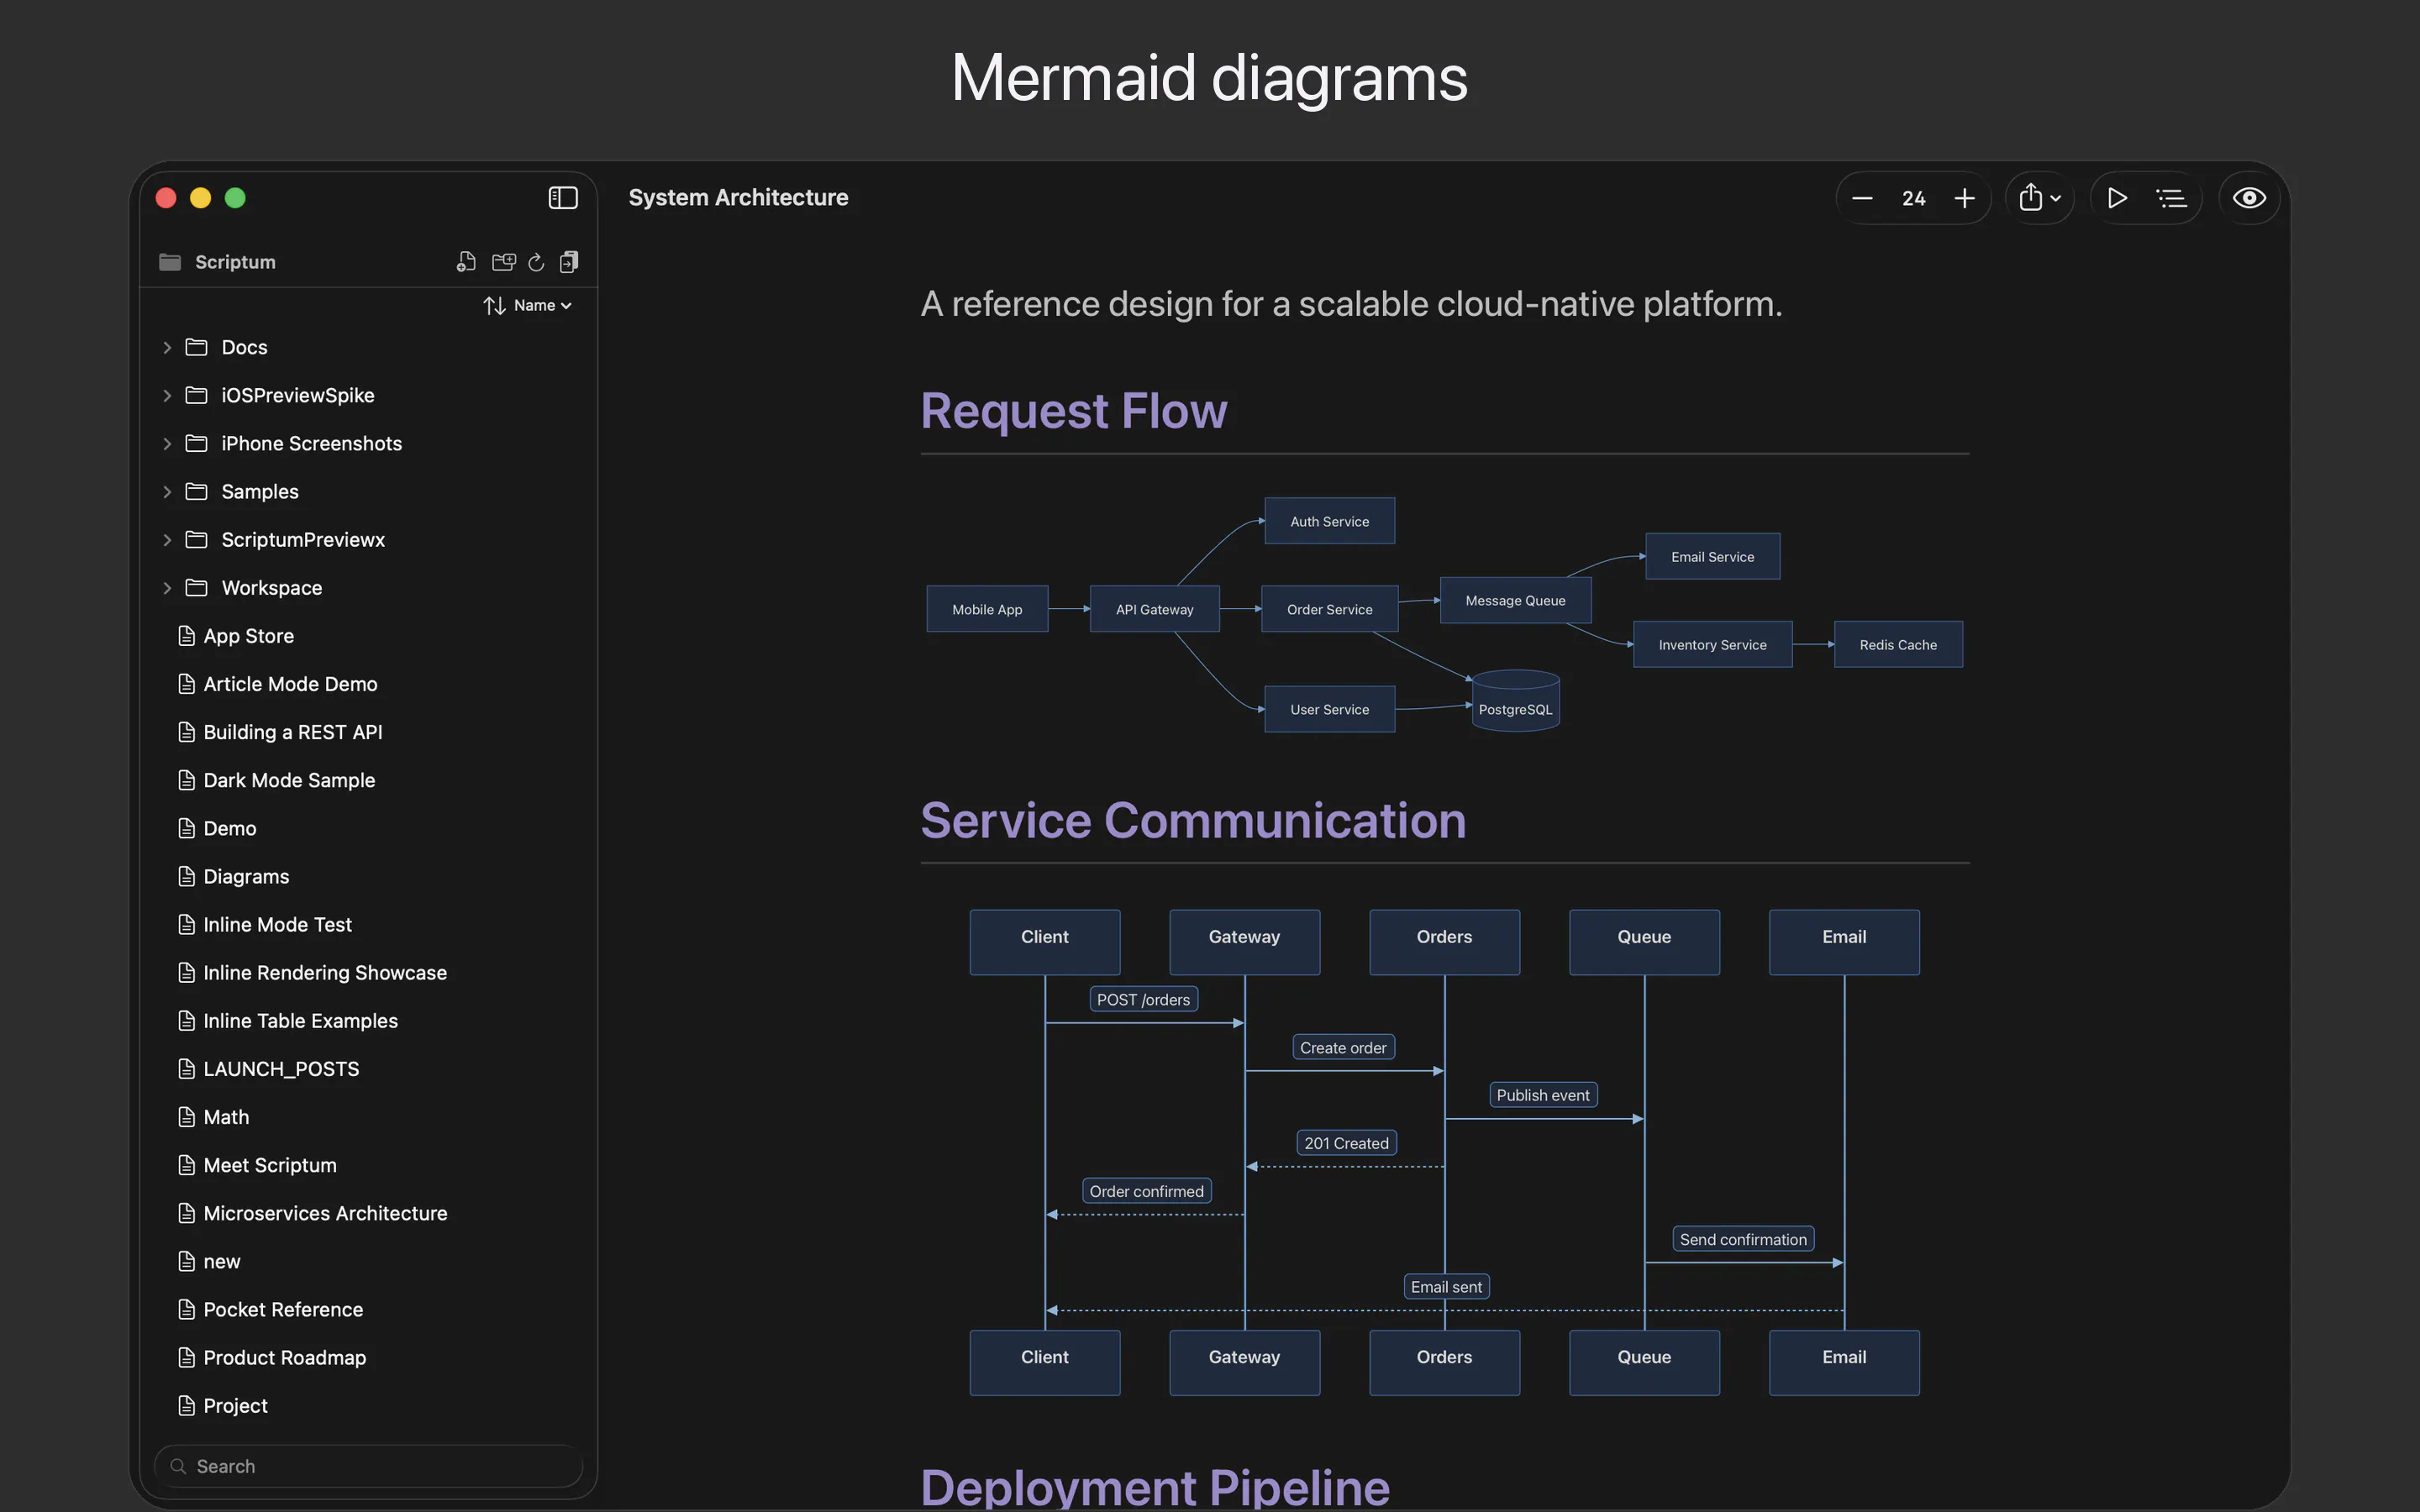Select Inline Mode Test file
The height and width of the screenshot is (1512, 2420).
[x=368, y=924]
